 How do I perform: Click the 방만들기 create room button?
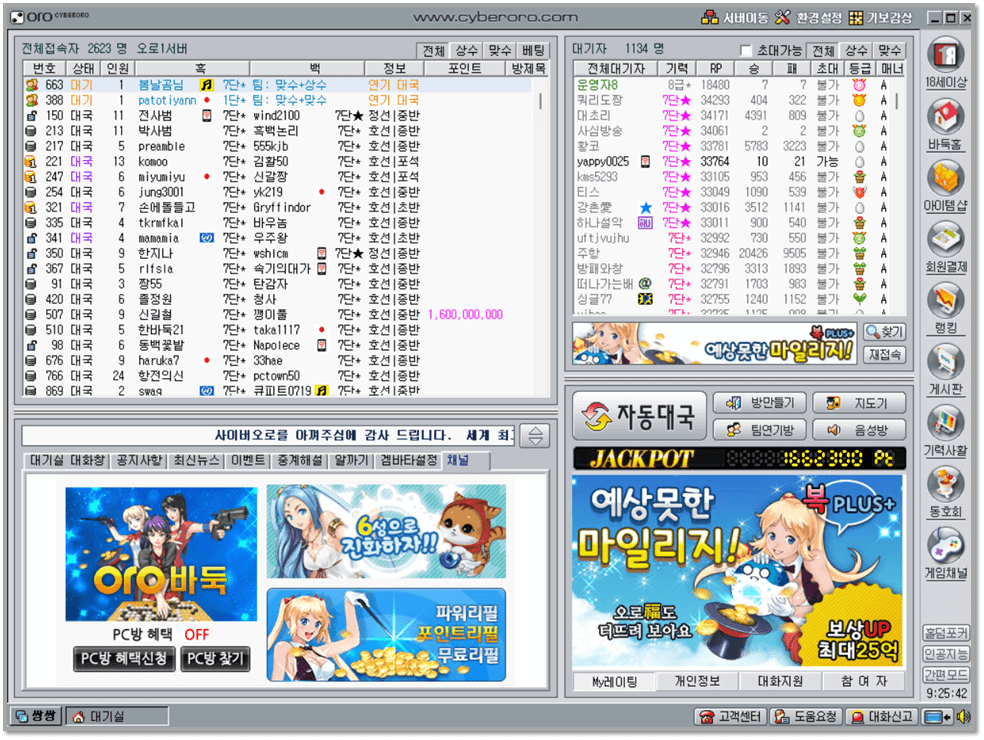click(759, 403)
